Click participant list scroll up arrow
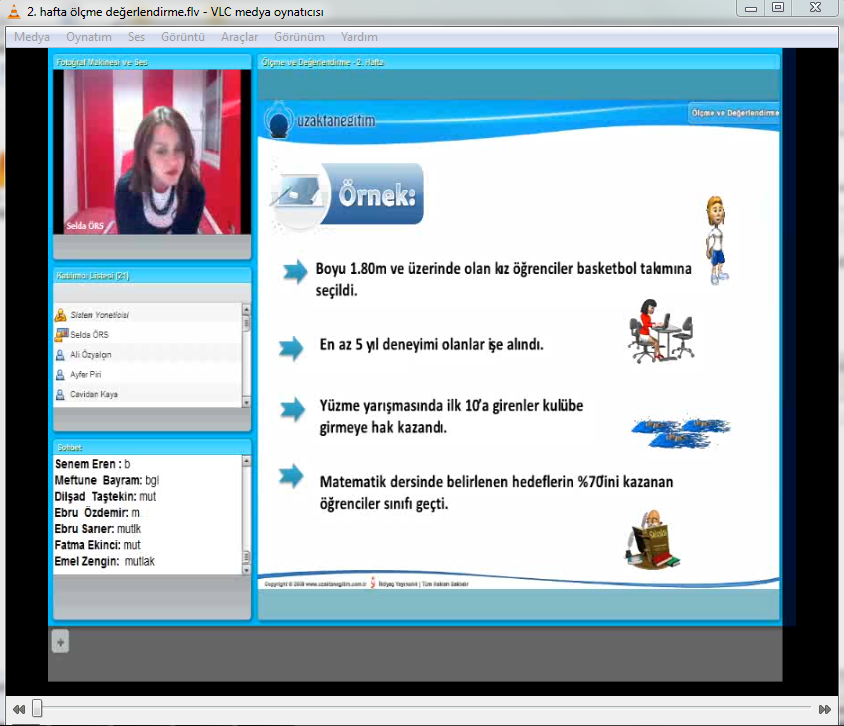Screen dimensions: 844x726 247,309
